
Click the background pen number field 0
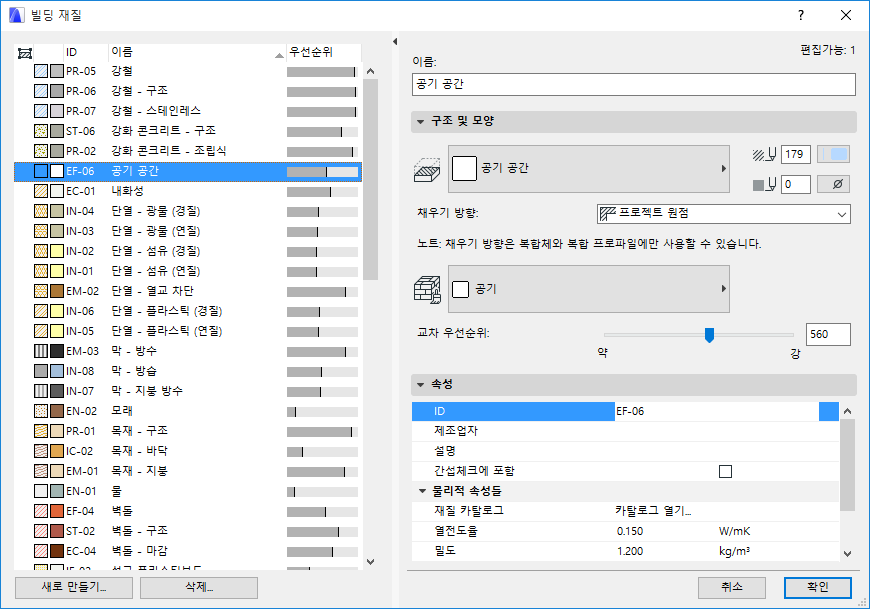tap(796, 184)
